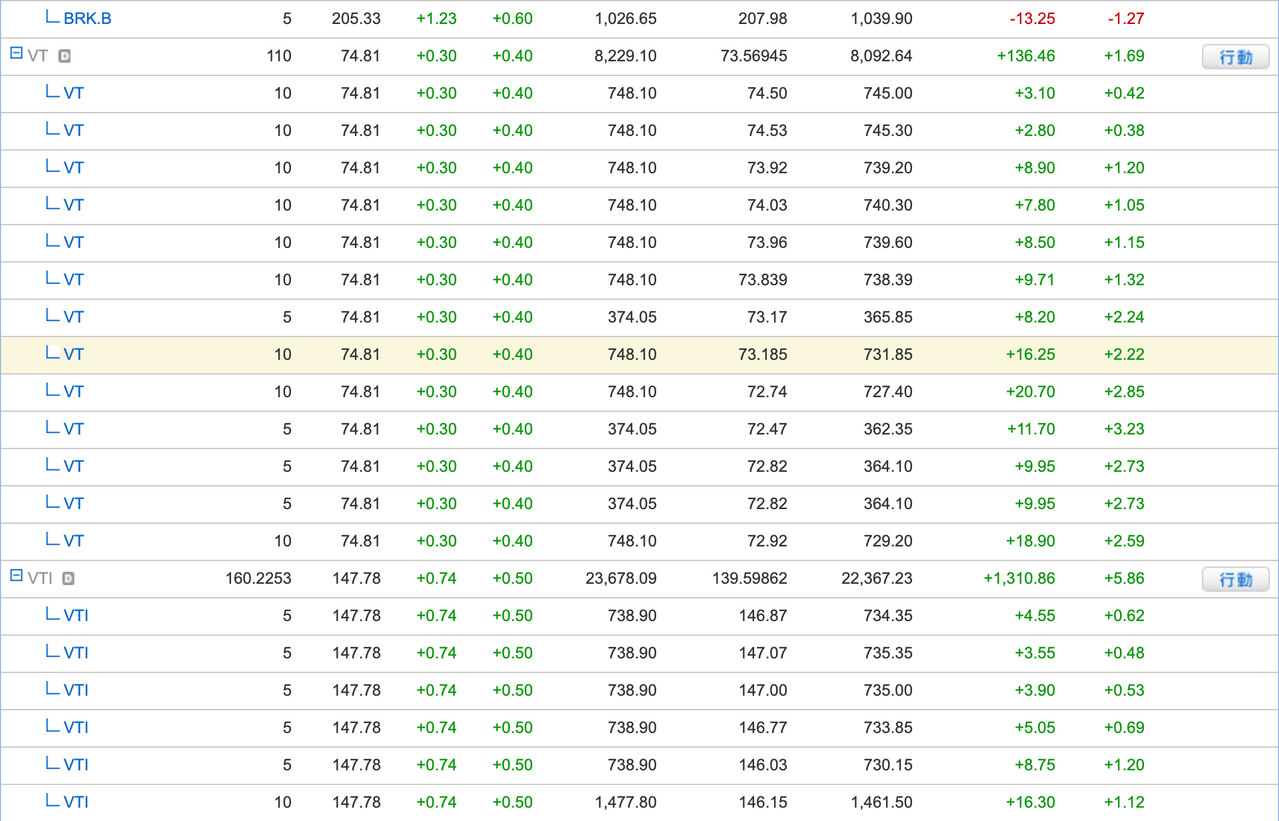Screen dimensions: 1279x821
Task: Click the VTI total value 23,678.09
Action: click(621, 578)
